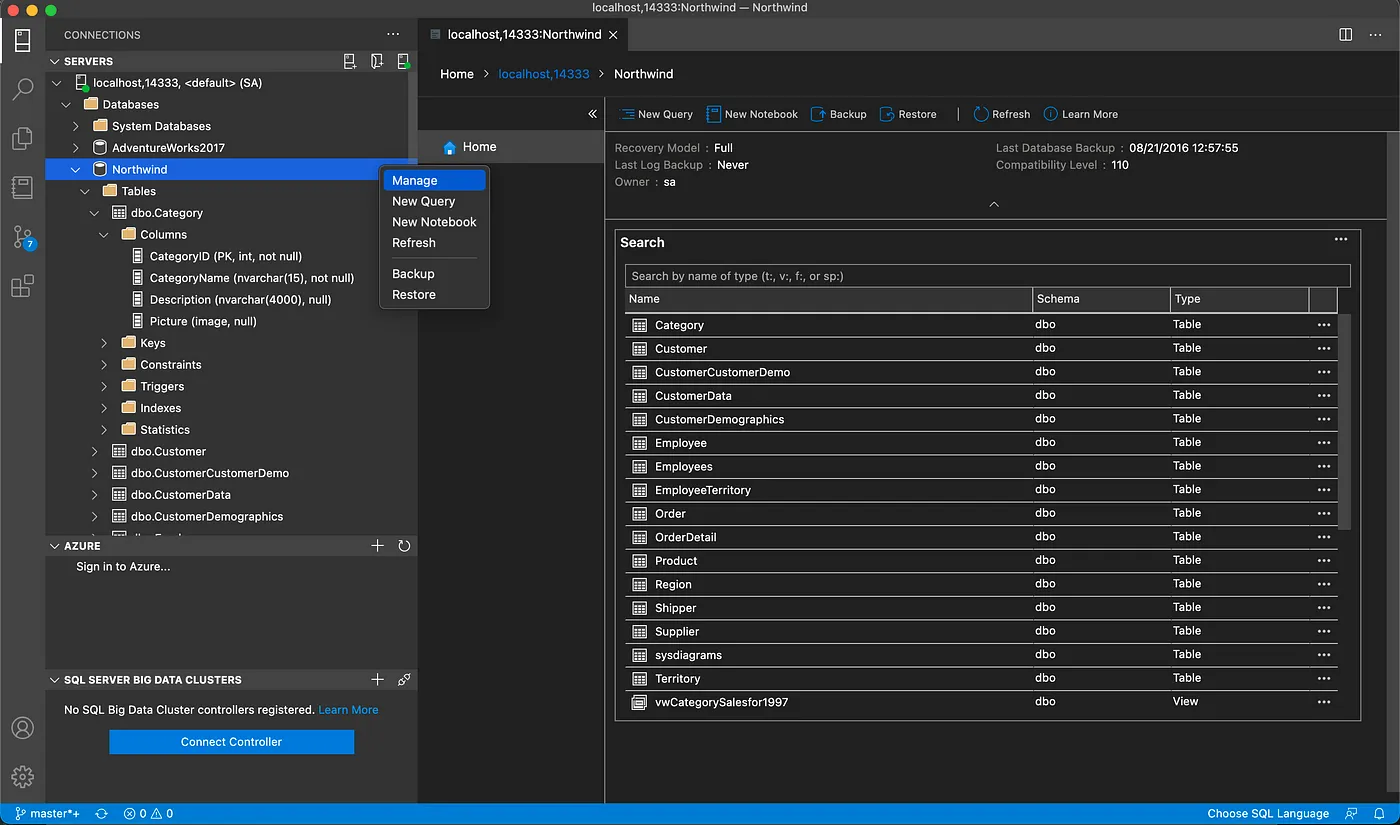The image size is (1400, 825).
Task: Open the Extensions view in activity bar
Action: pos(22,286)
